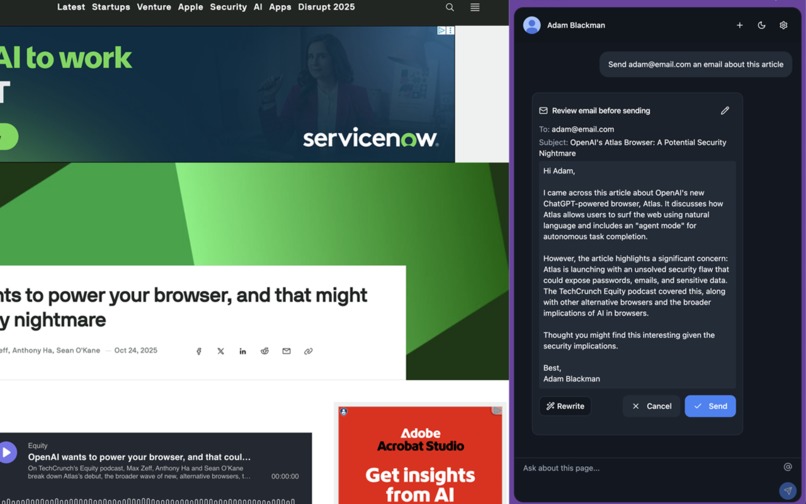Click the email body text area

click(637, 275)
